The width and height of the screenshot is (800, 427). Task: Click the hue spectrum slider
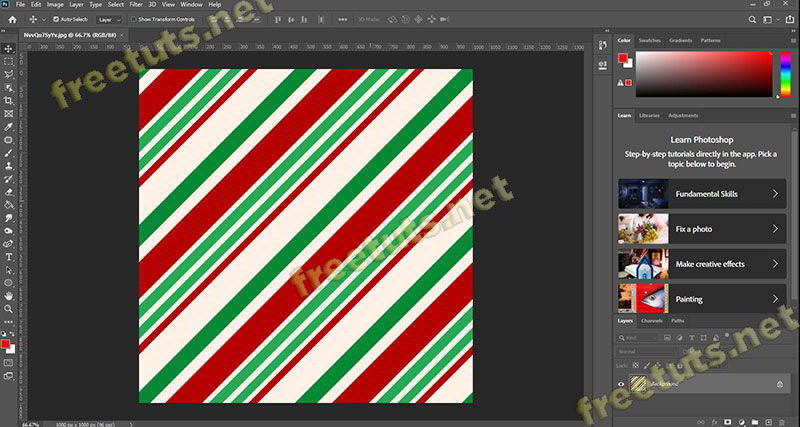785,74
